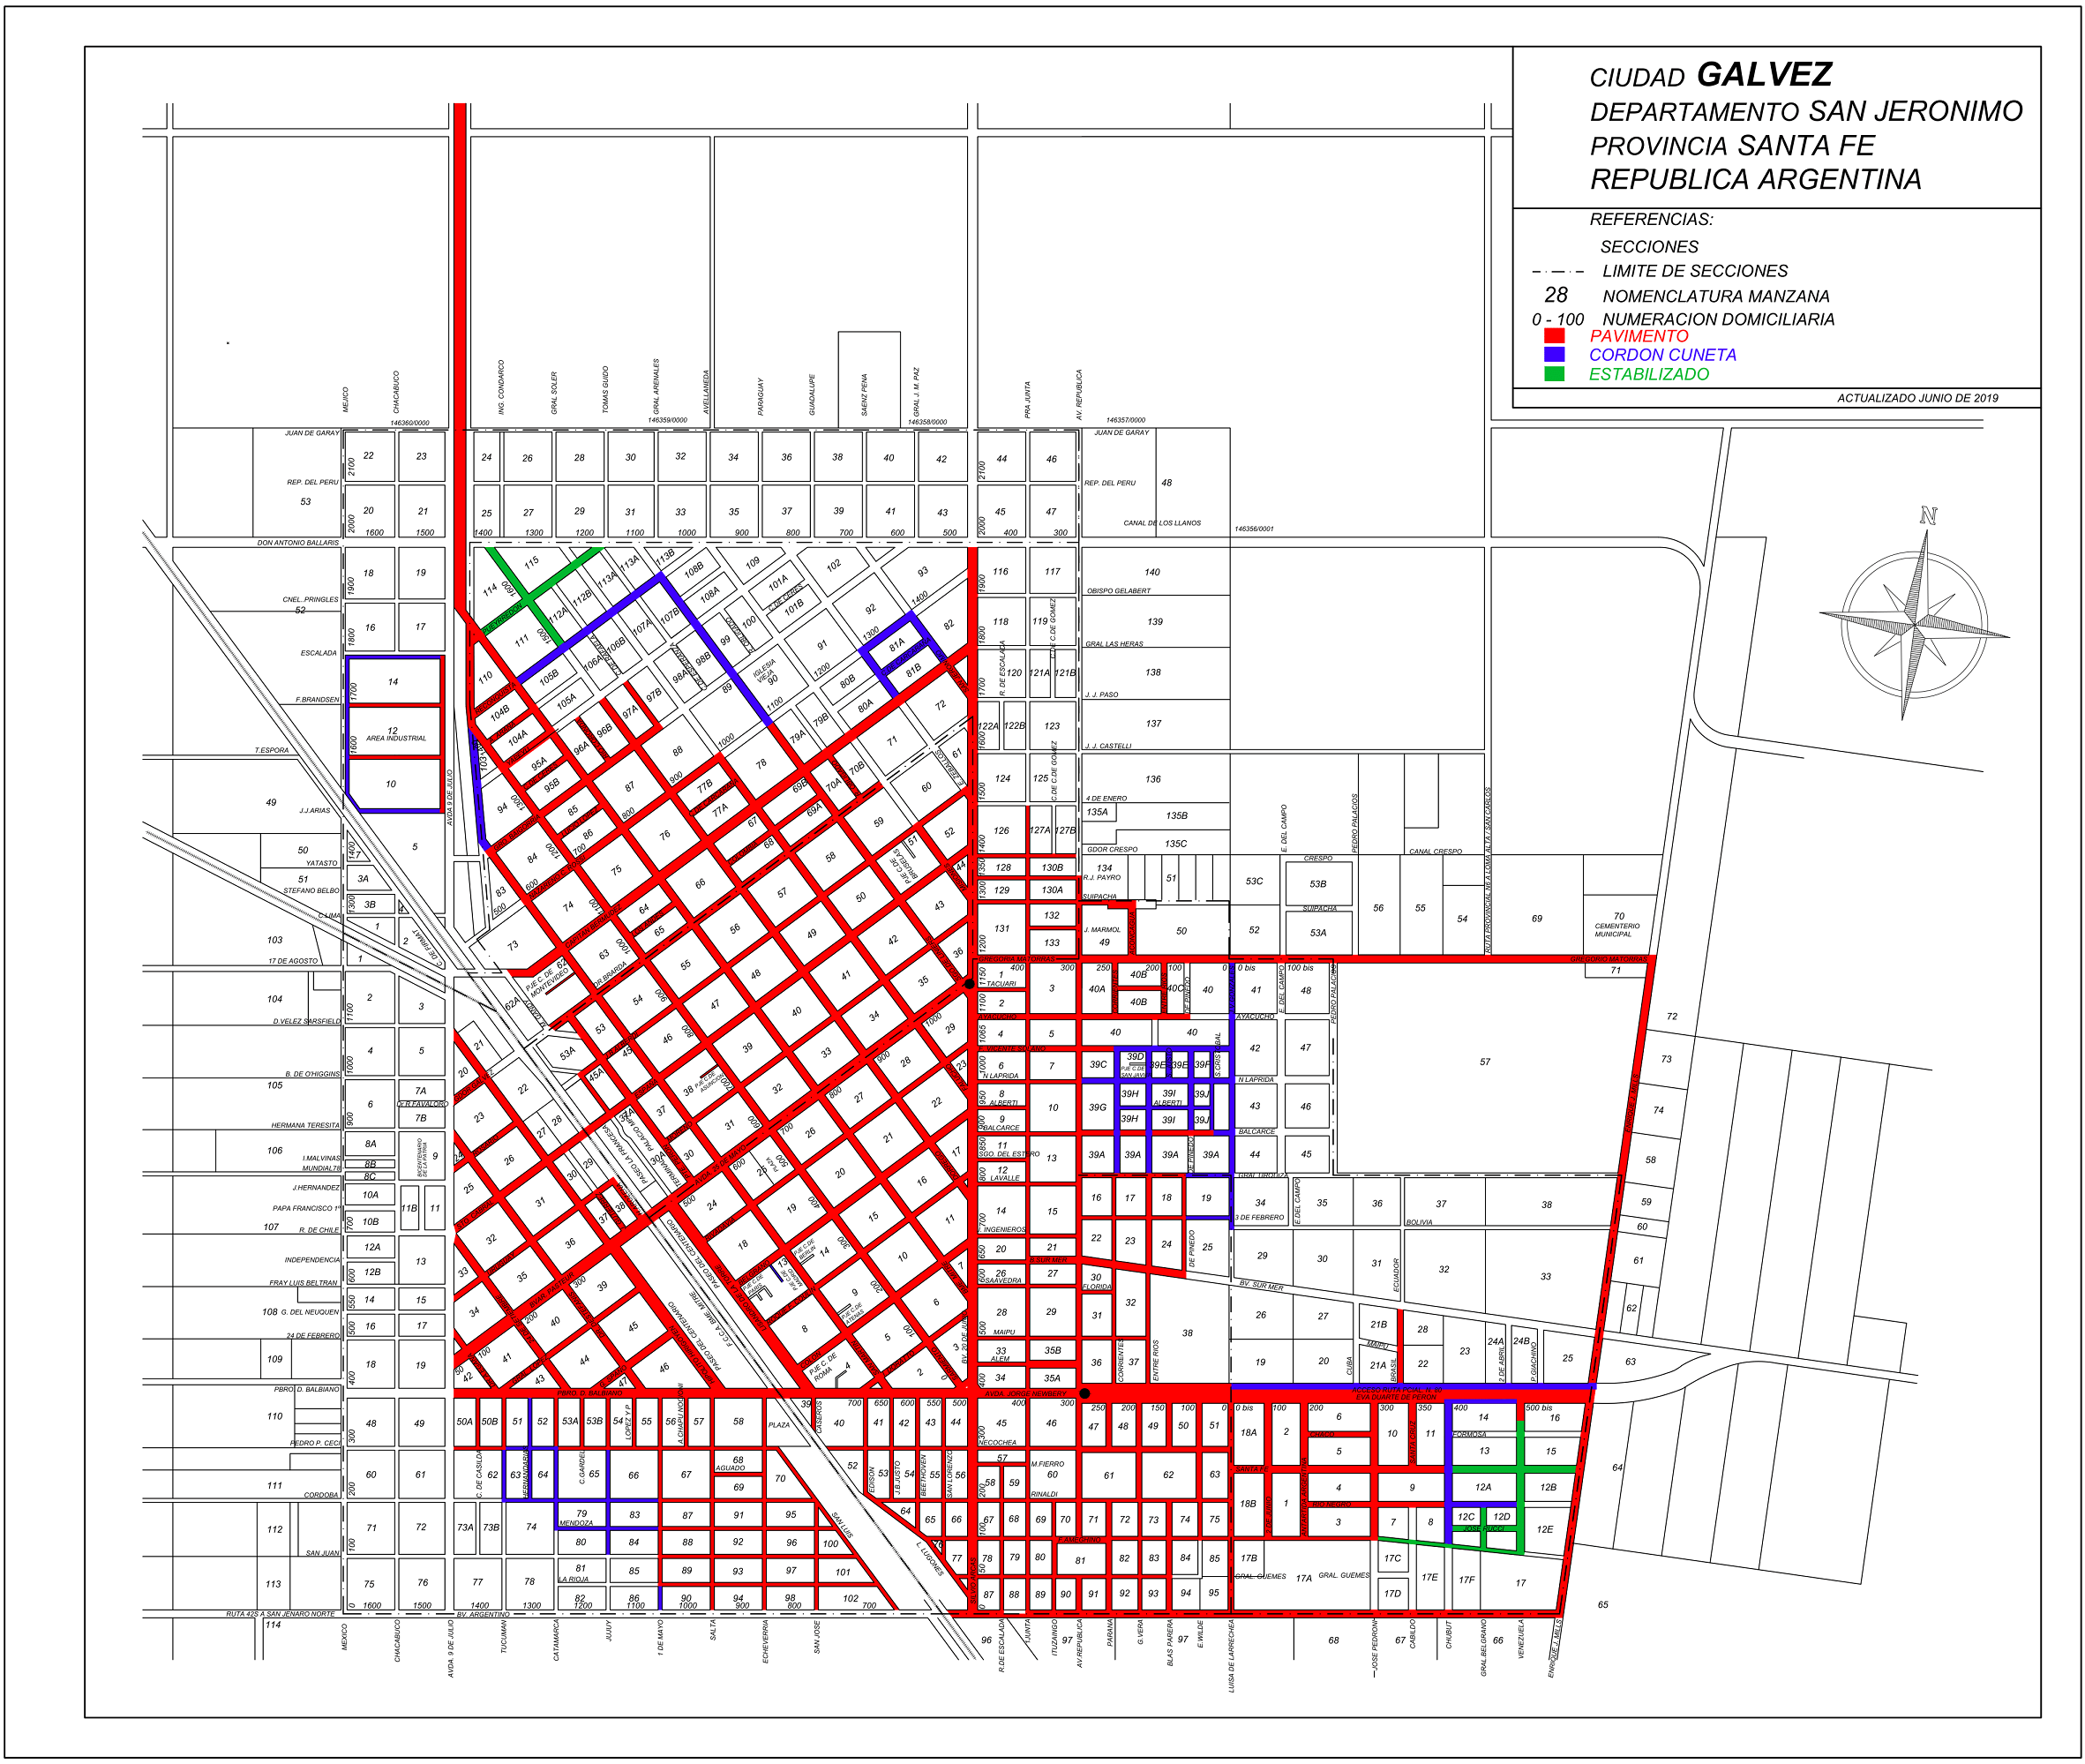Viewport: 2085px width, 1764px height.
Task: Click the blue CORDON CUNETA legend text
Action: click(x=1662, y=355)
